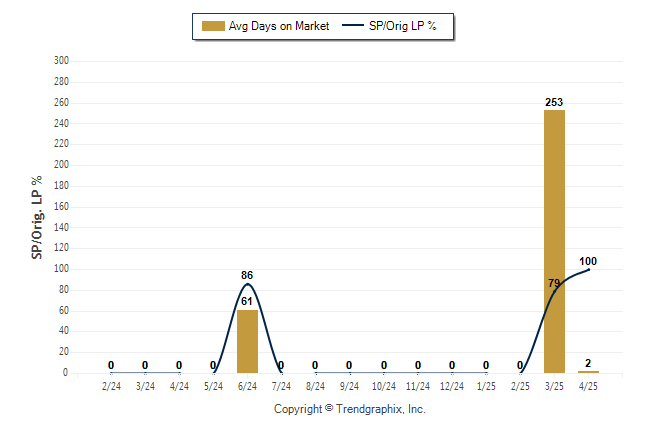The width and height of the screenshot is (646, 434).
Task: Click the SP/Orig LP % legend label
Action: tap(403, 26)
